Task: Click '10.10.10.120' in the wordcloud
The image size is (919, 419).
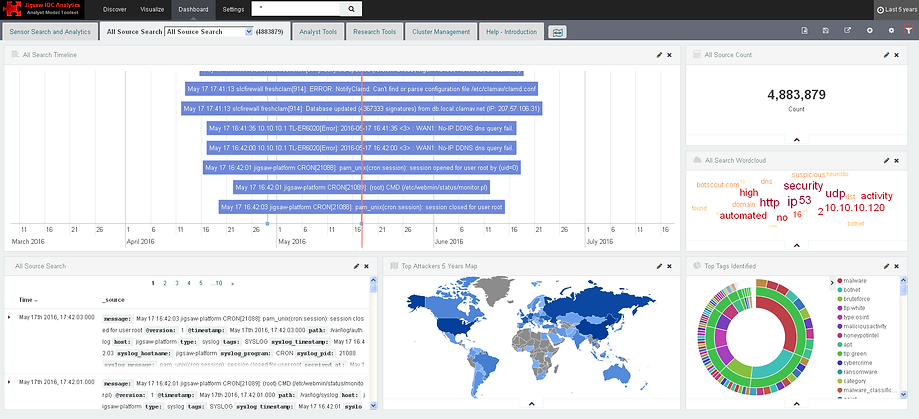Action: point(855,207)
